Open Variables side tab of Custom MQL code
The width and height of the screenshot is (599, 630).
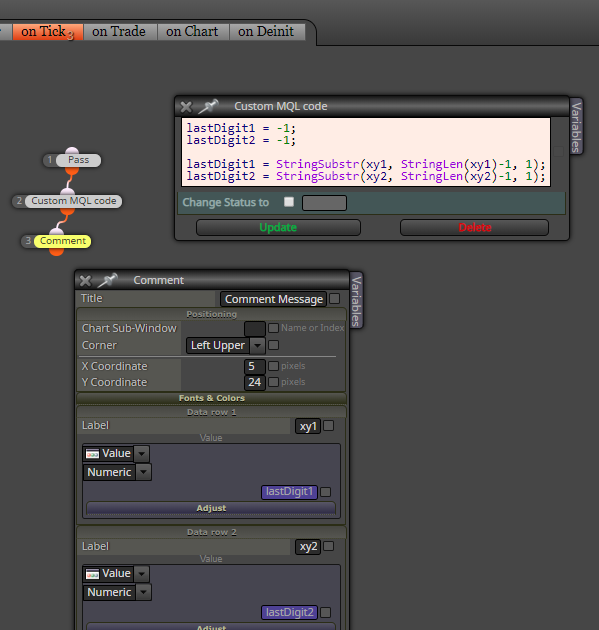coord(577,127)
